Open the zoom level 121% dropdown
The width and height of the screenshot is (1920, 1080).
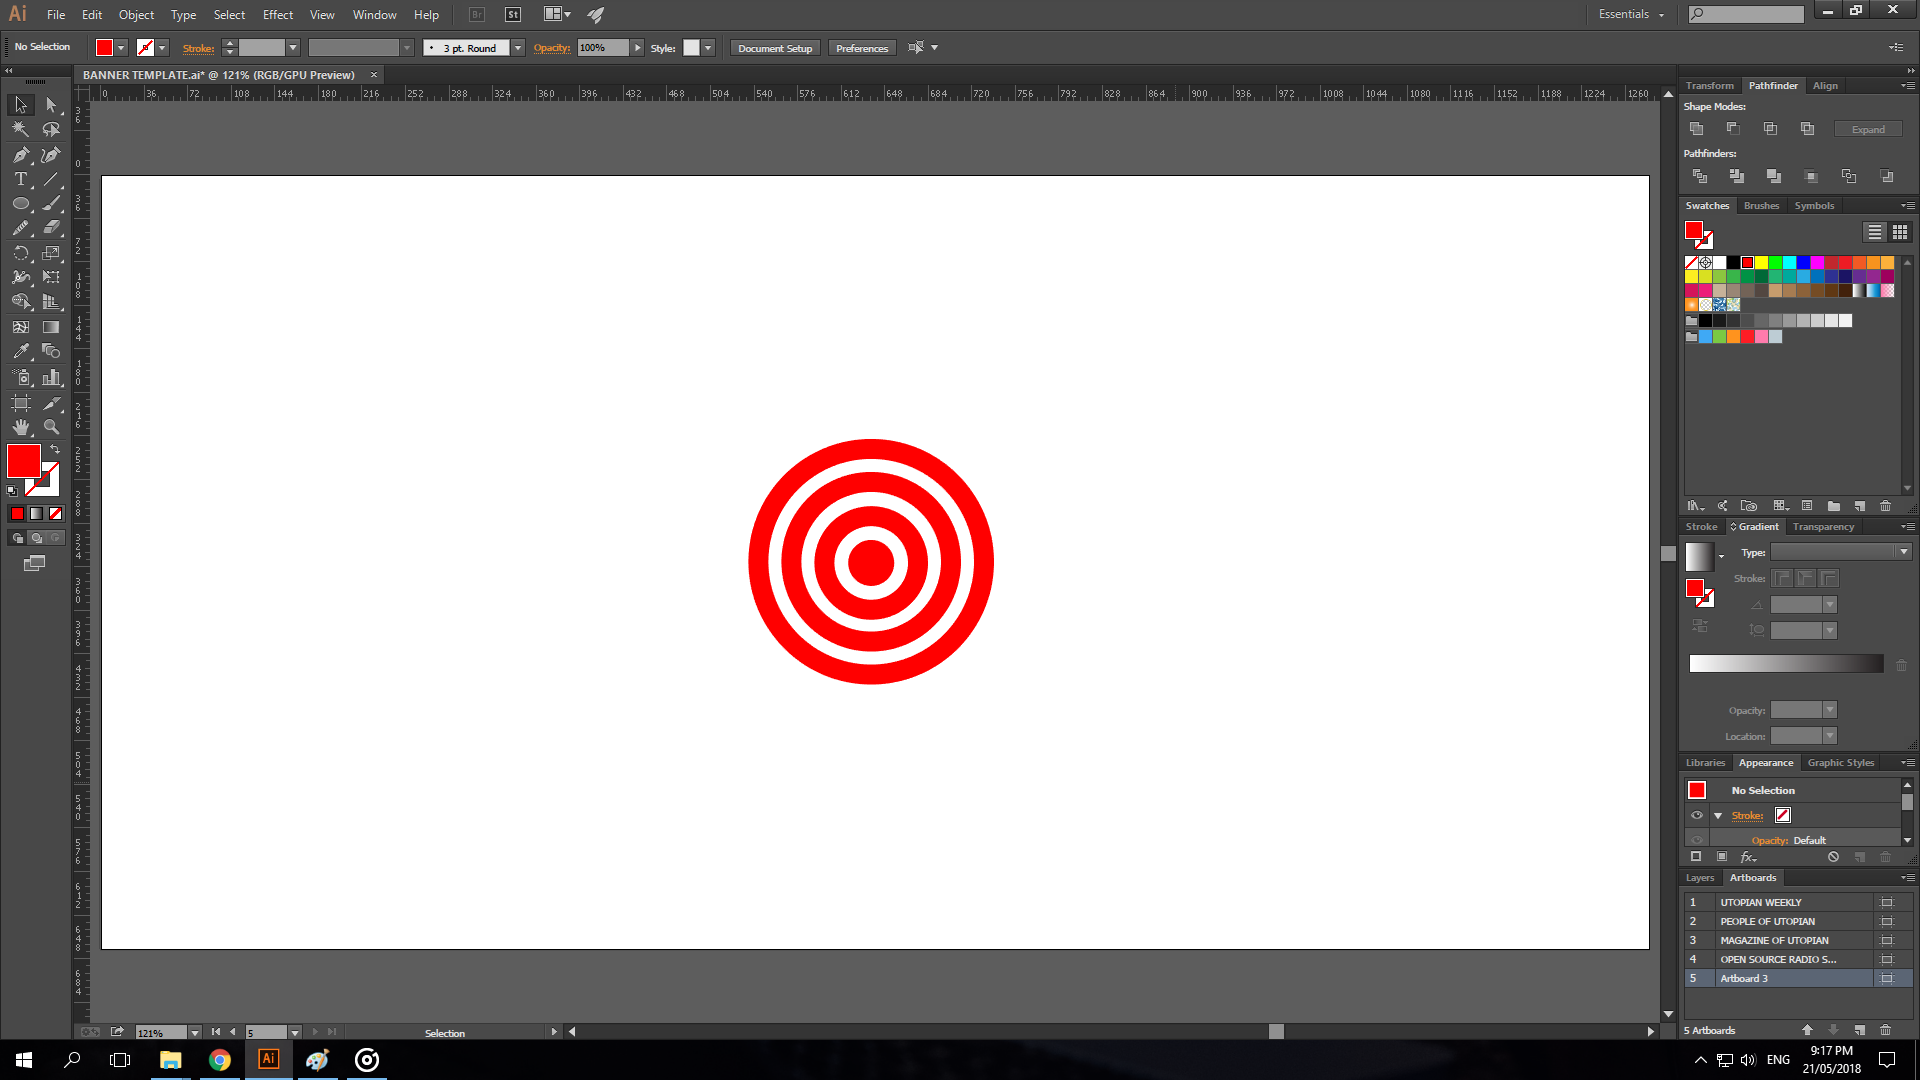point(195,1032)
